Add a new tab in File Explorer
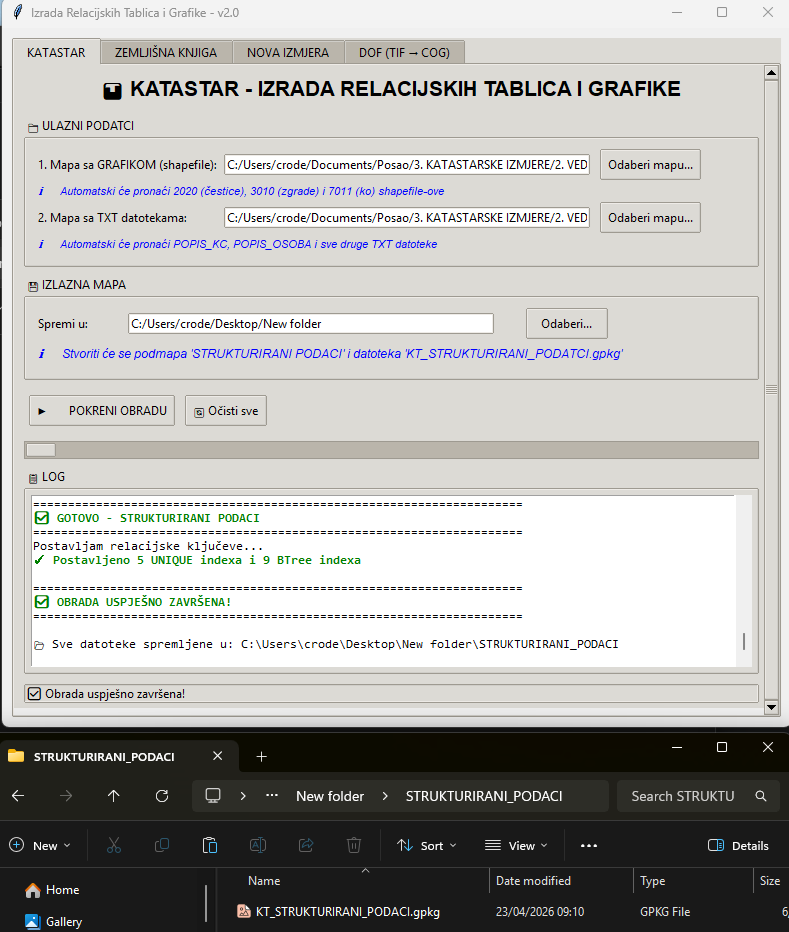The width and height of the screenshot is (789, 932). 262,757
